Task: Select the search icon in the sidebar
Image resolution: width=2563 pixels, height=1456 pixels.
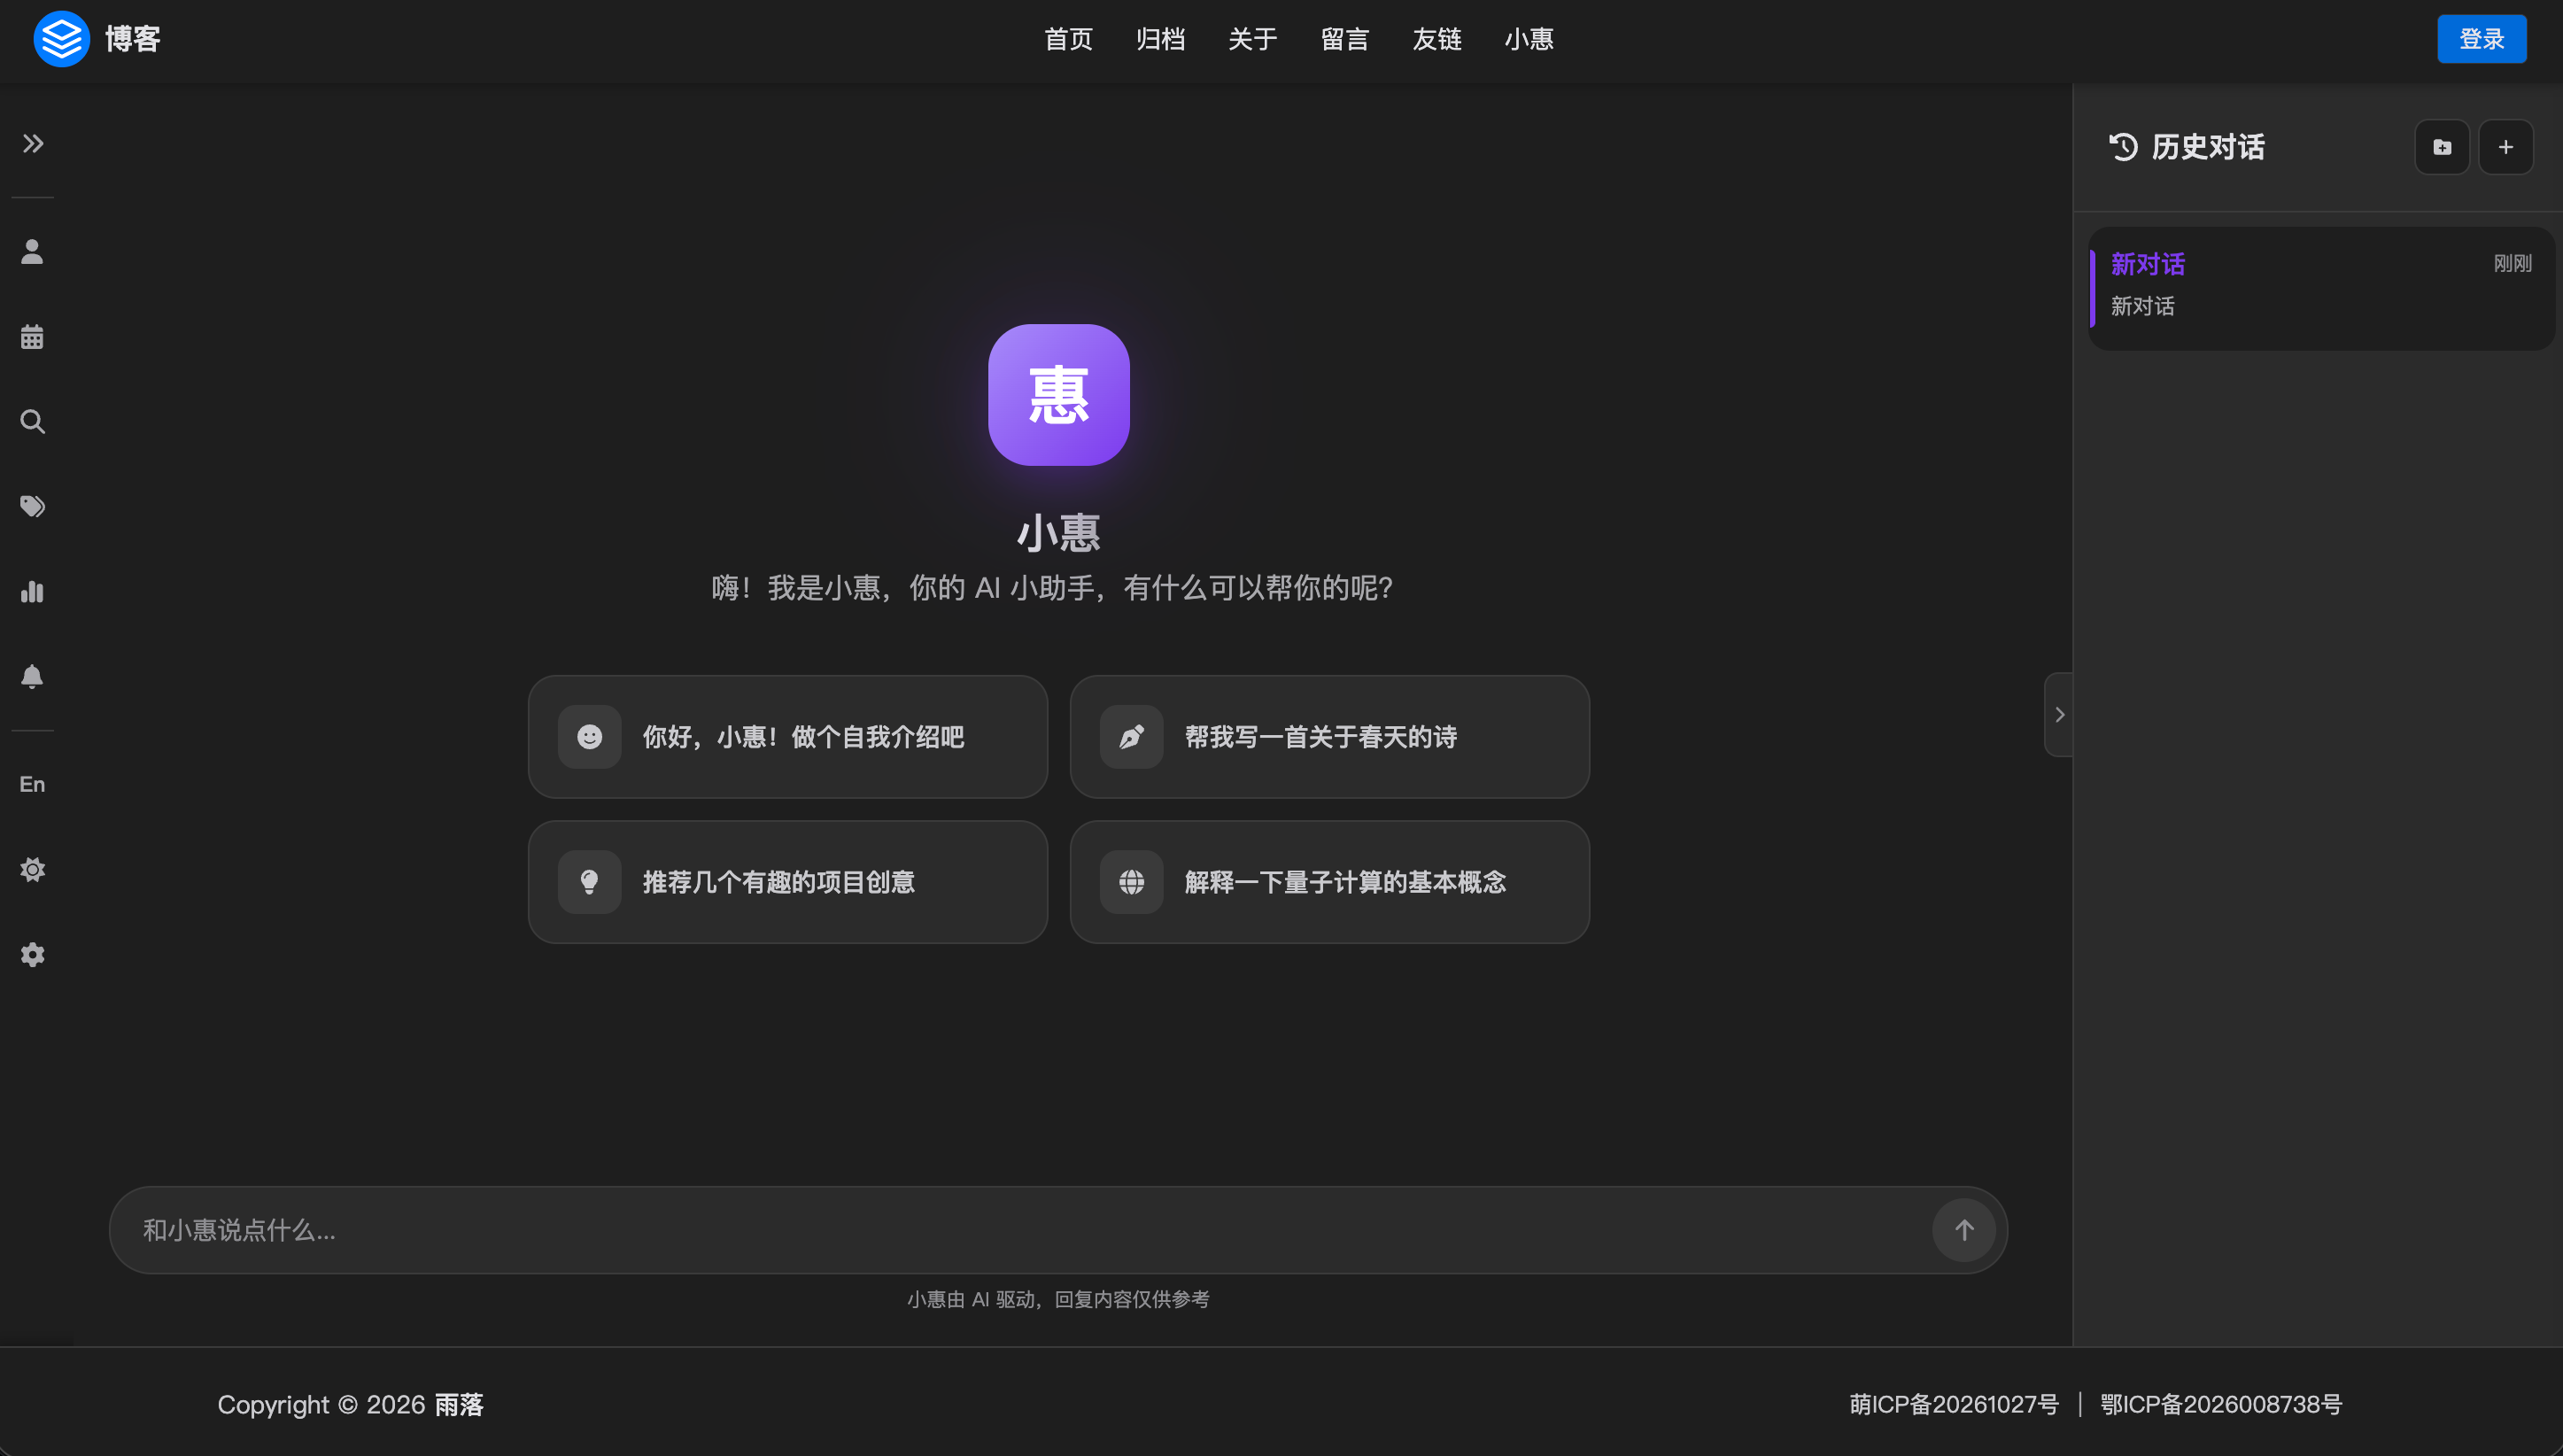Action: pos(32,421)
